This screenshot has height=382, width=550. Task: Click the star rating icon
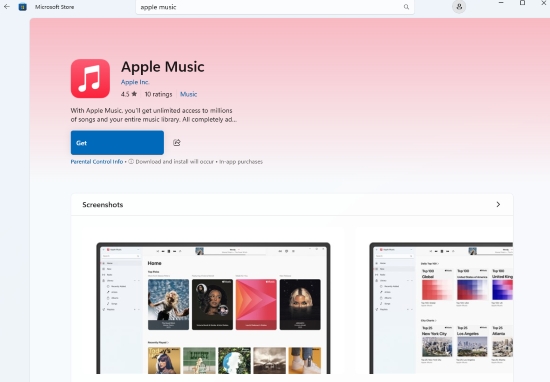[x=134, y=94]
